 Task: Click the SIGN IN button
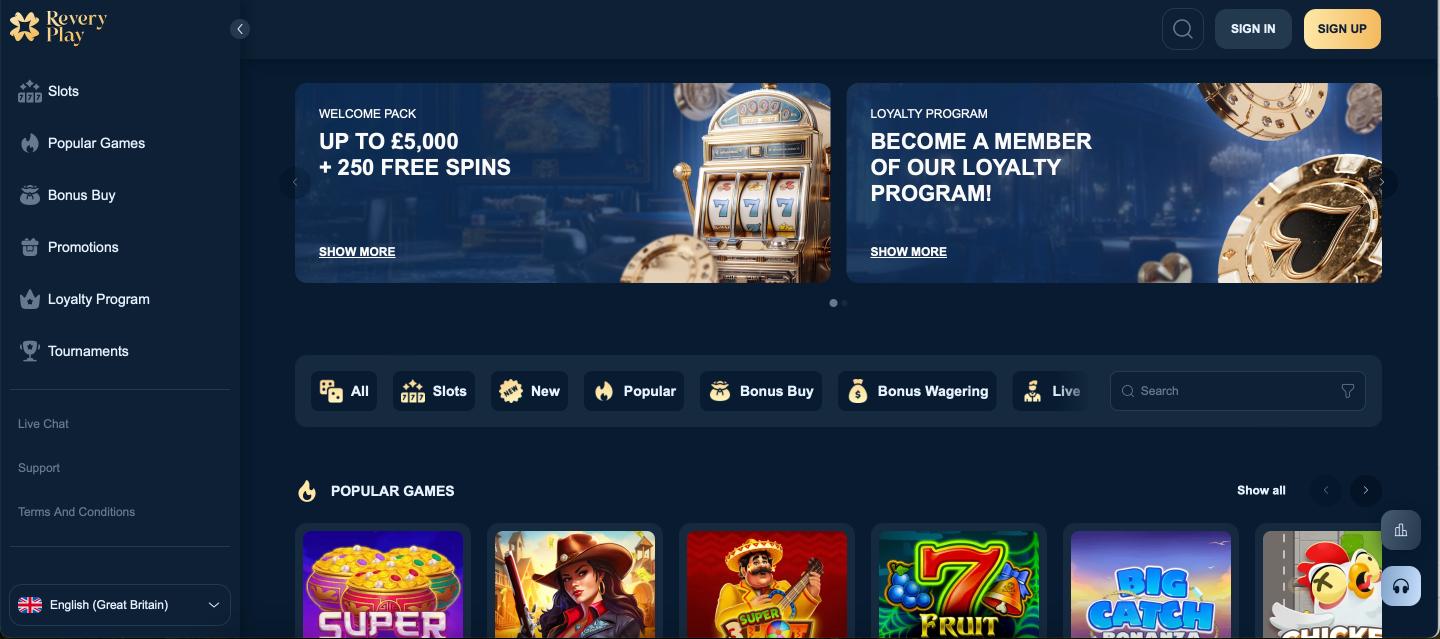[x=1253, y=29]
